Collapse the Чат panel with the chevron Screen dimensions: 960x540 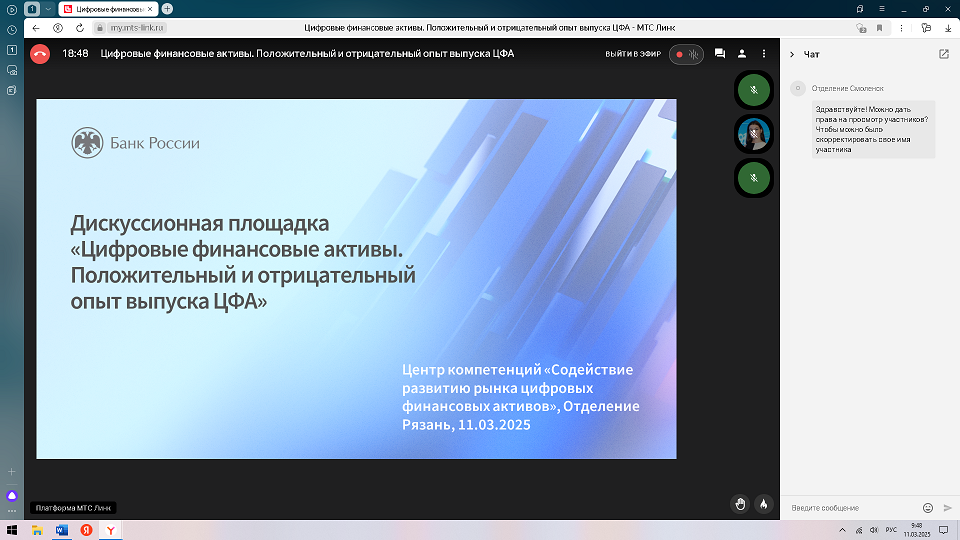coord(792,54)
